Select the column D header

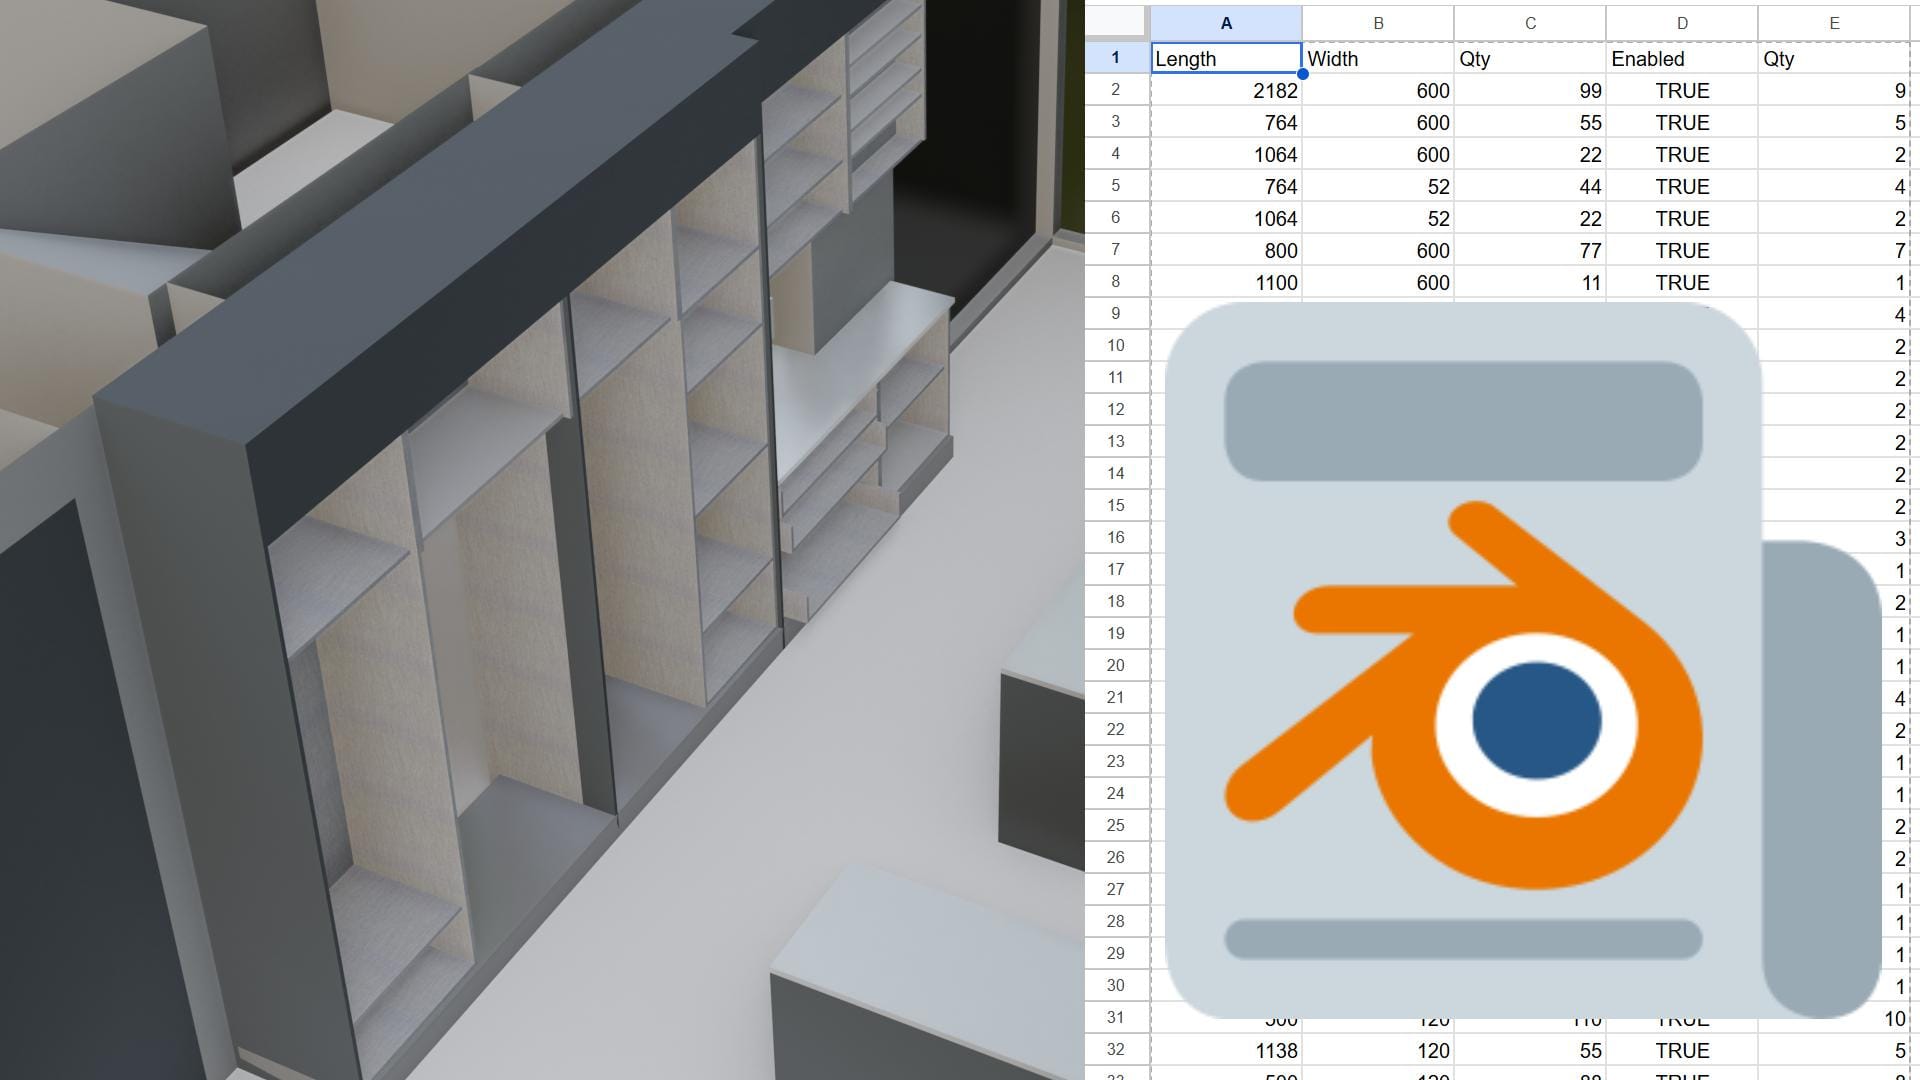tap(1681, 22)
